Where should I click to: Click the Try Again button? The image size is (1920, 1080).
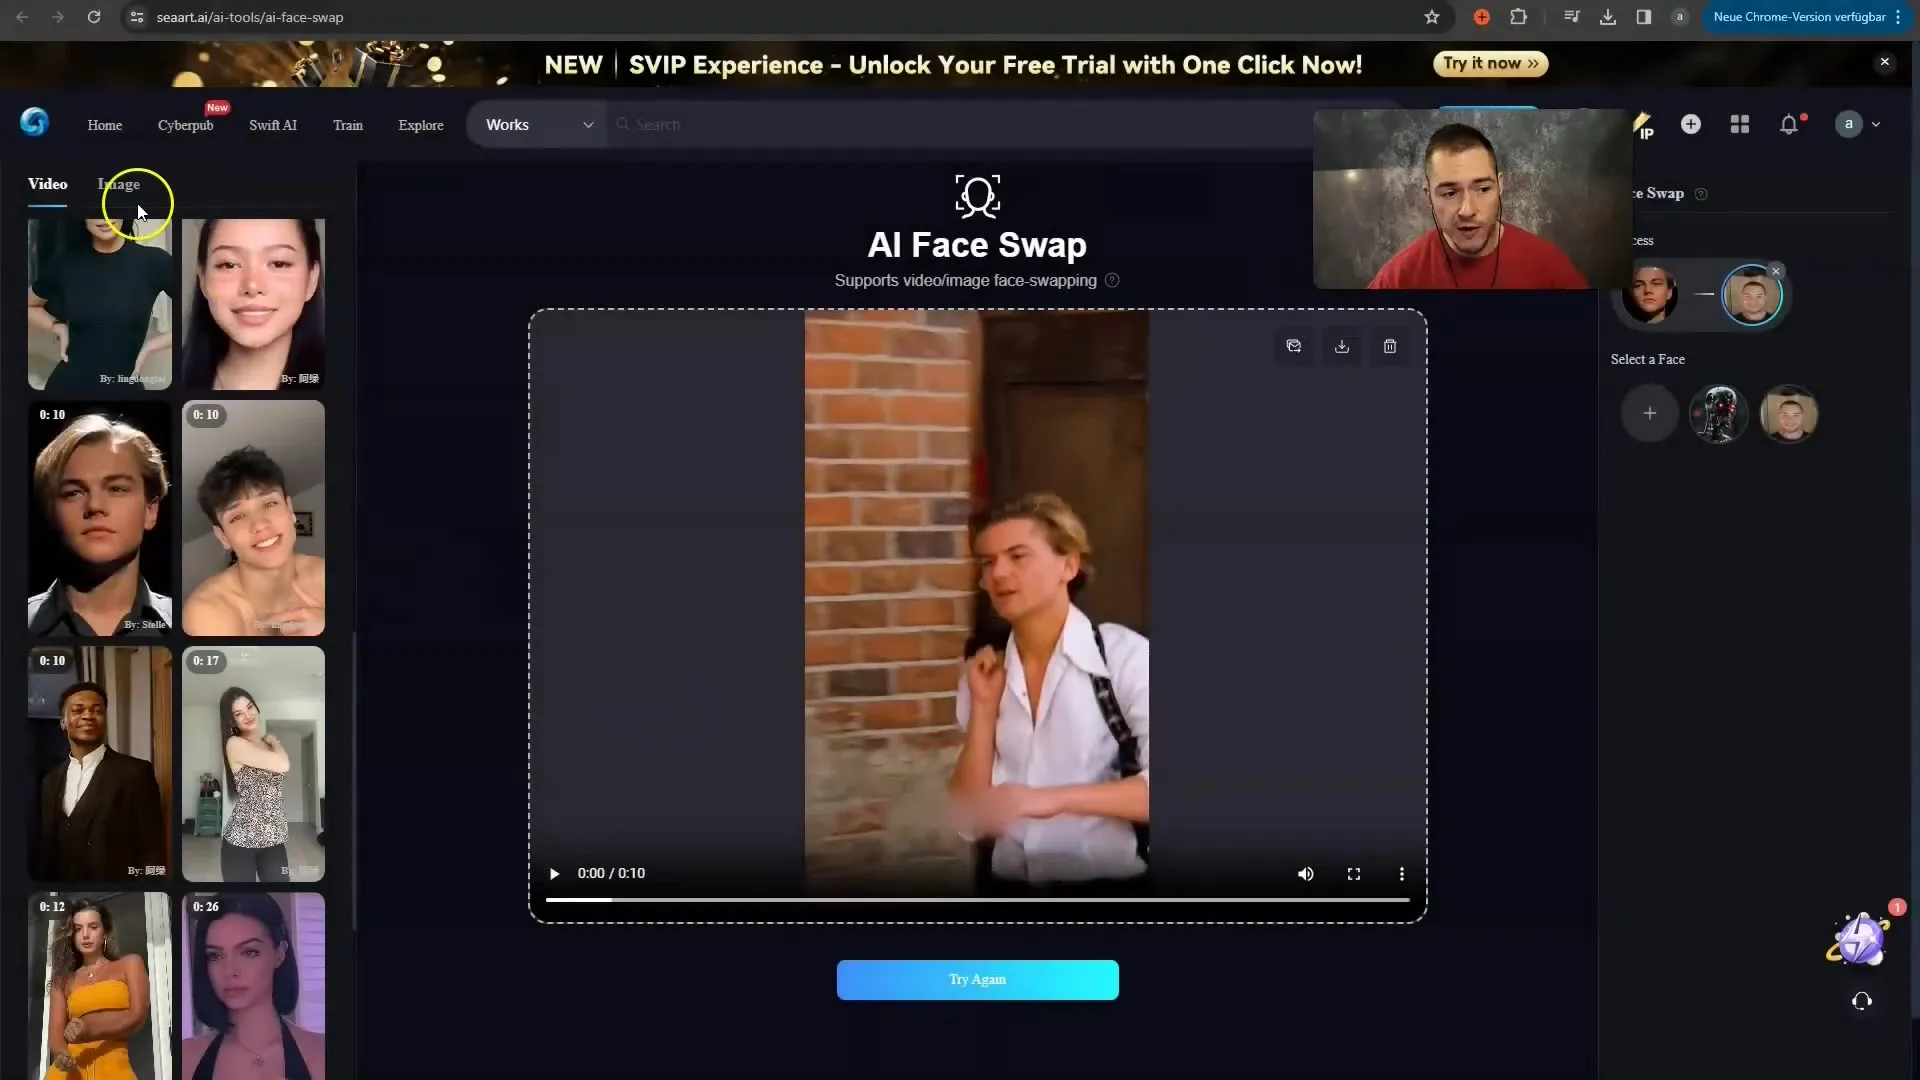click(977, 978)
